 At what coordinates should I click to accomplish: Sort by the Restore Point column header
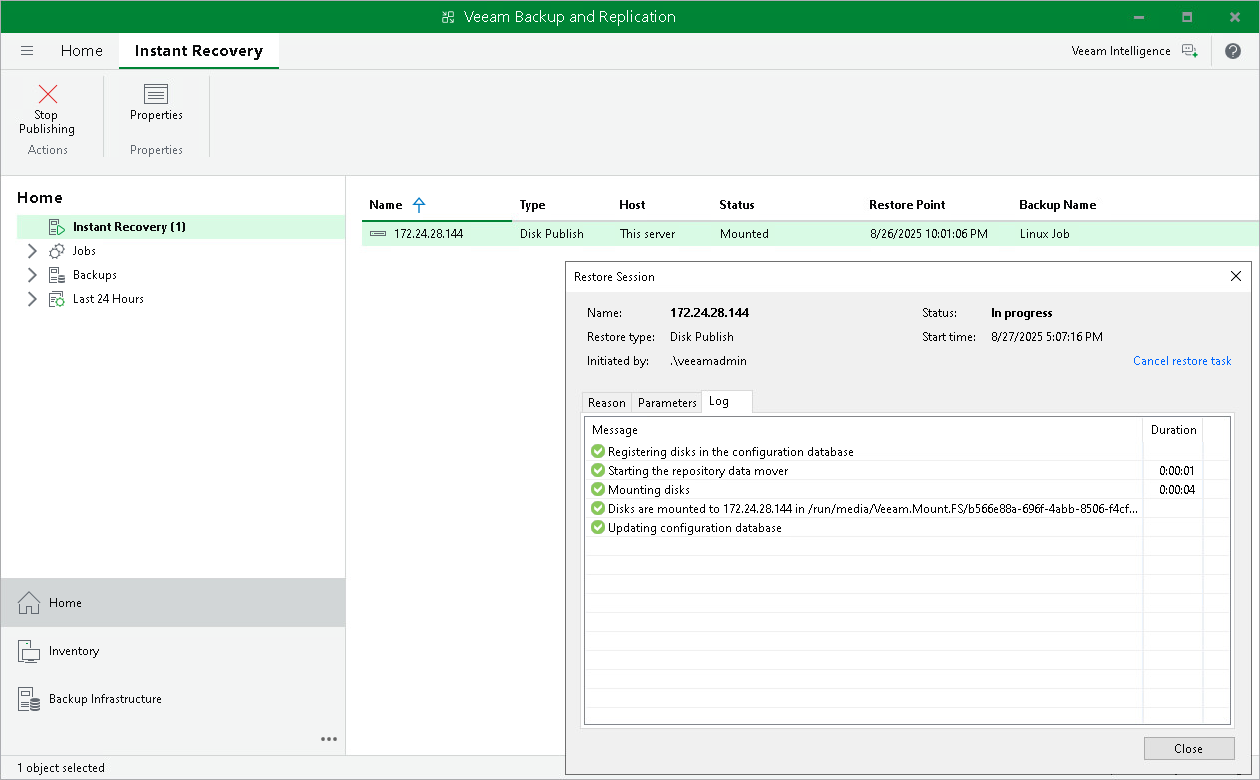click(907, 205)
